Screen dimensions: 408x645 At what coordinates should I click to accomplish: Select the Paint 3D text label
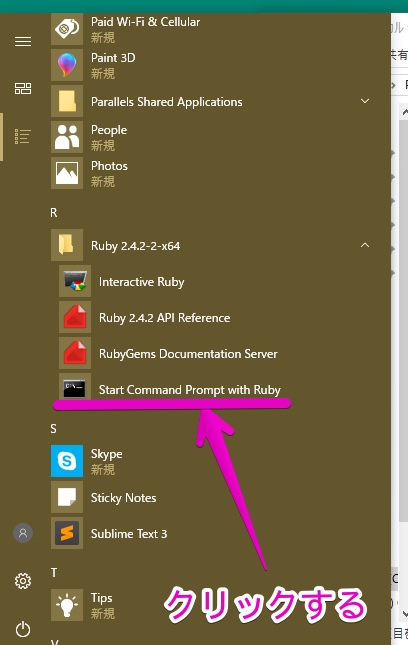(x=113, y=58)
